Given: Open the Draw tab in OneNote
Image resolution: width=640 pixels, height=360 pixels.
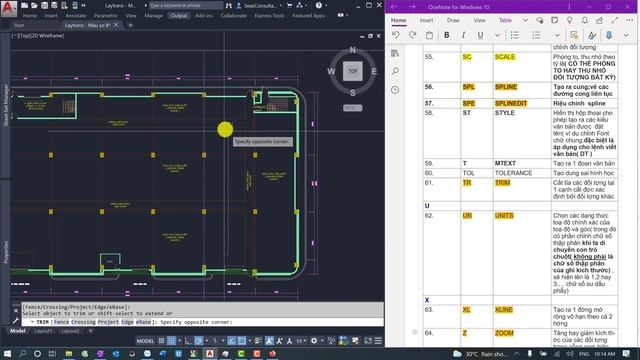Looking at the screenshot, I should point(453,20).
